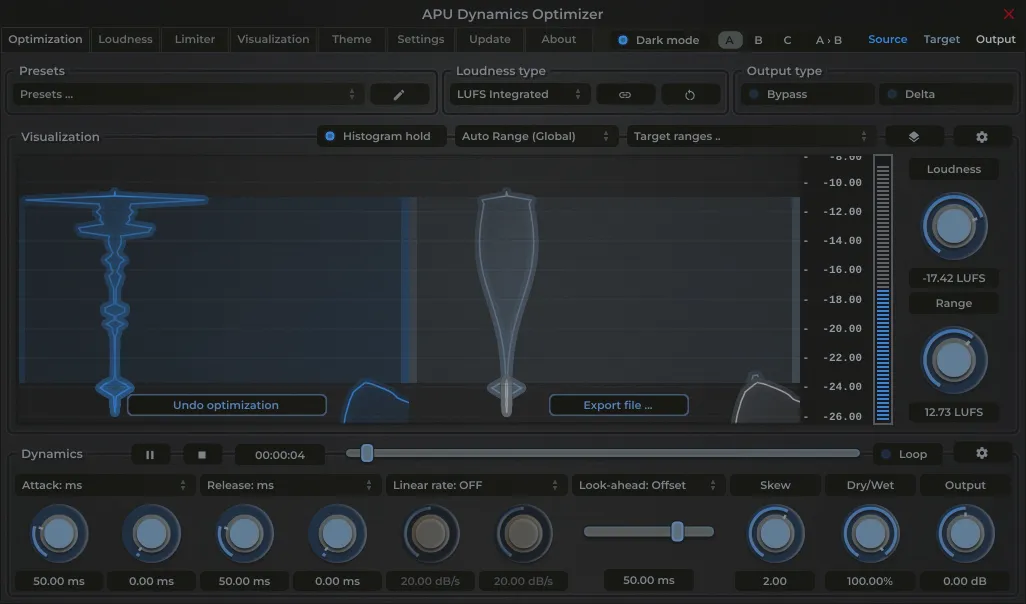Pause playback in the Dynamics section

pyautogui.click(x=150, y=454)
